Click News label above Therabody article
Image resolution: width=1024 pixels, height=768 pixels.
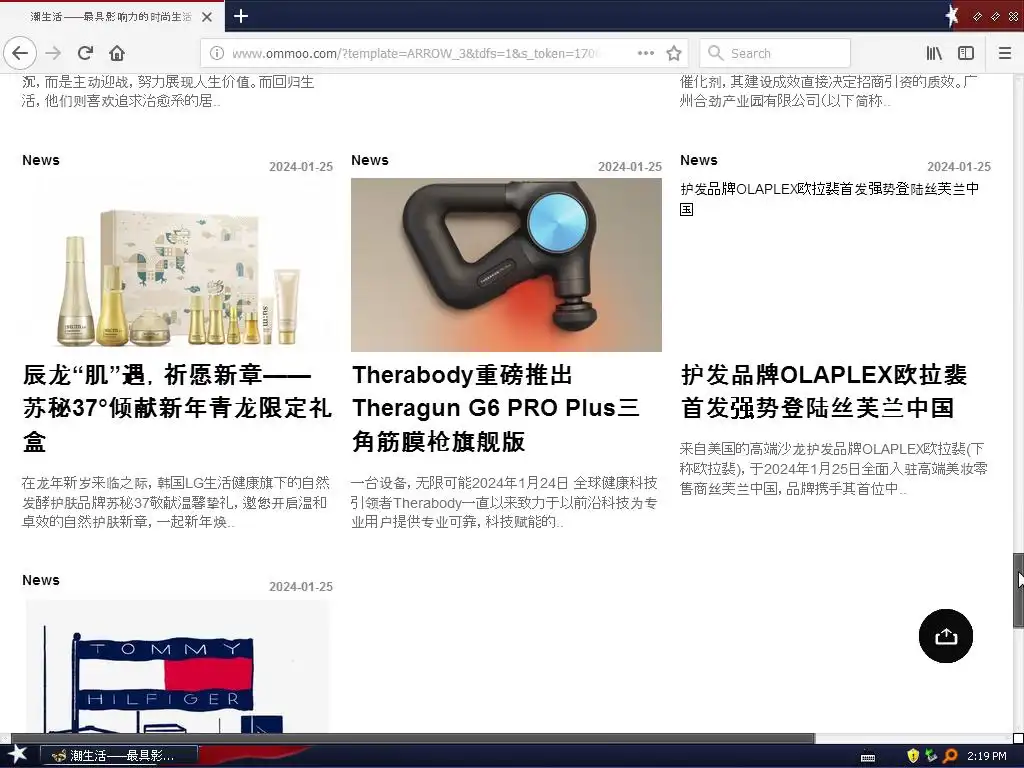click(x=370, y=160)
